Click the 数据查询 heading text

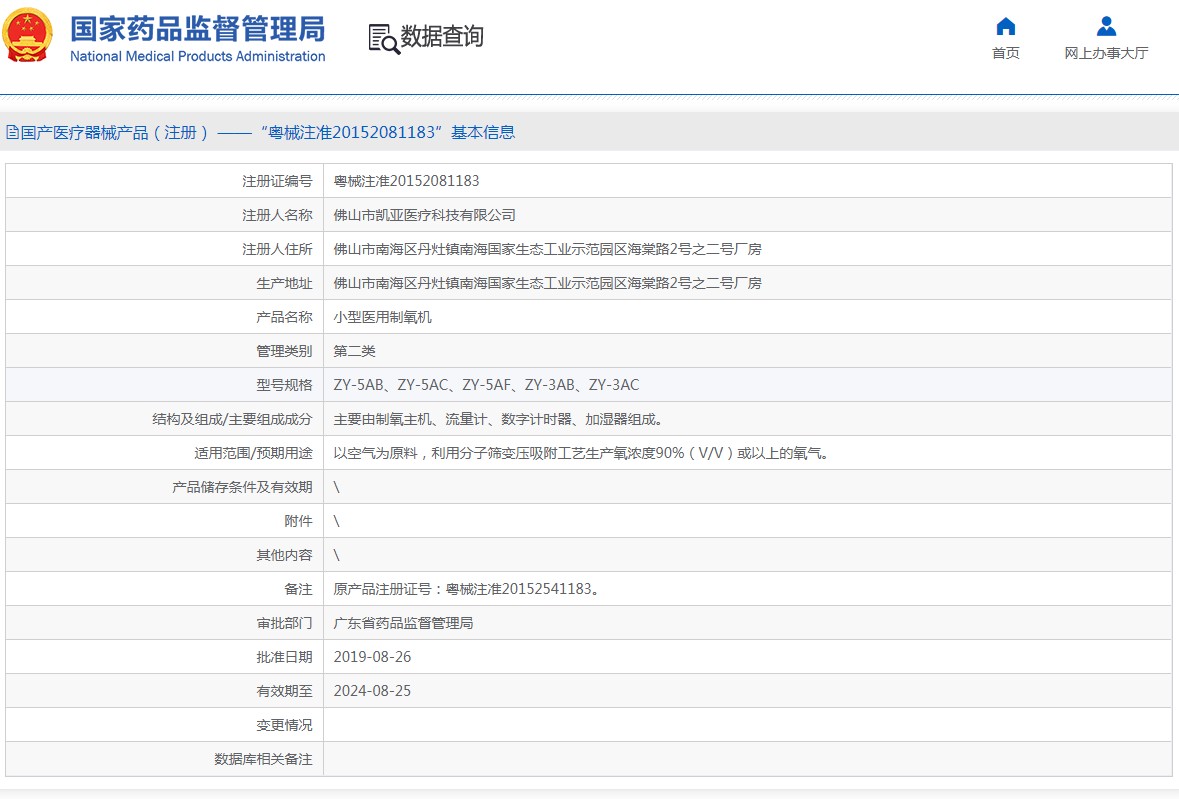tap(441, 36)
